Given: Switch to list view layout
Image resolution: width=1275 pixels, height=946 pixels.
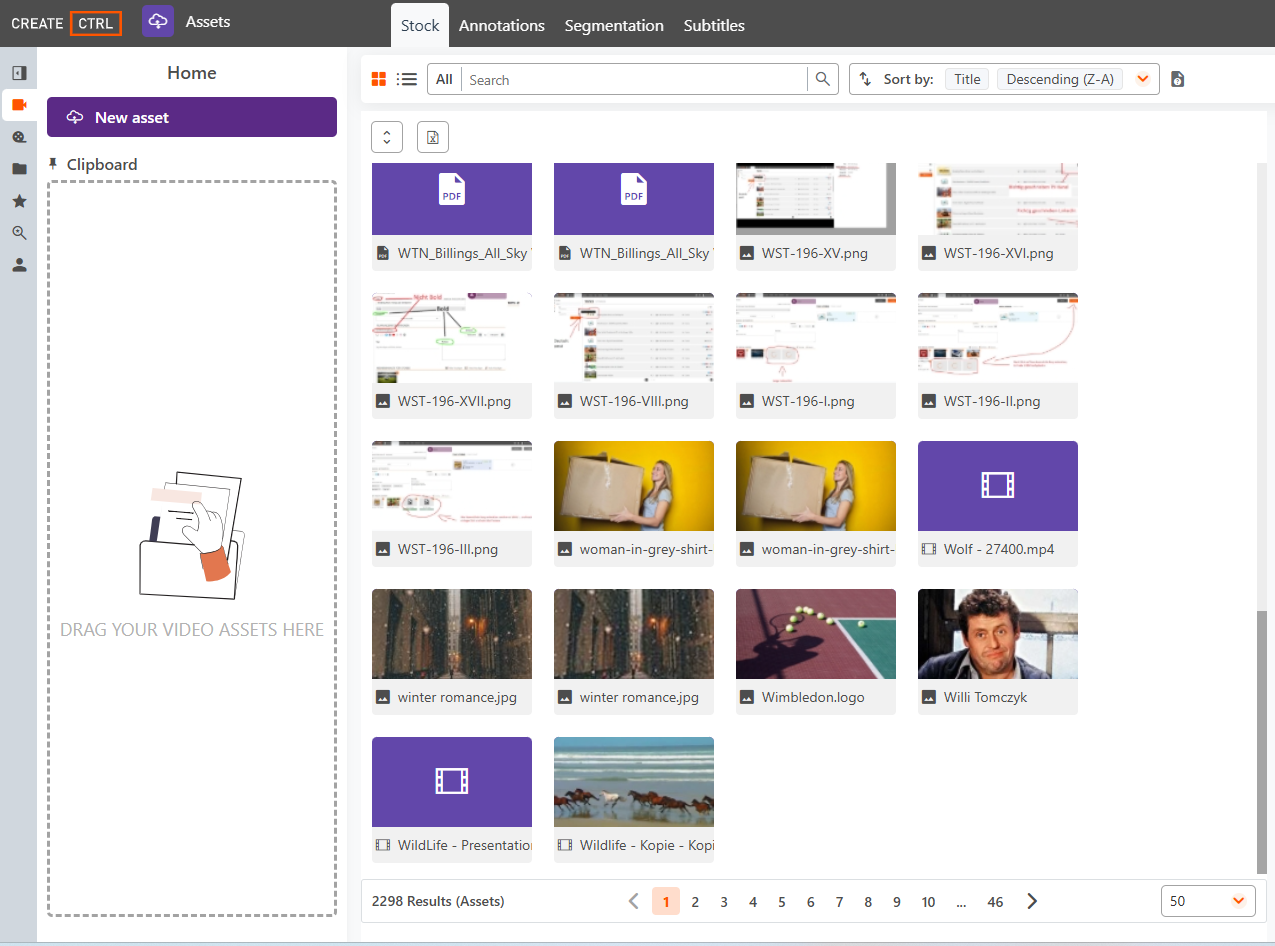Looking at the screenshot, I should [407, 79].
